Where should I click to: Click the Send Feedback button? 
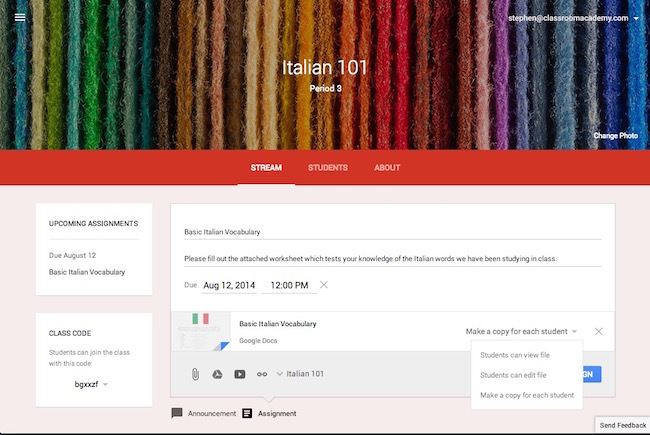(623, 425)
